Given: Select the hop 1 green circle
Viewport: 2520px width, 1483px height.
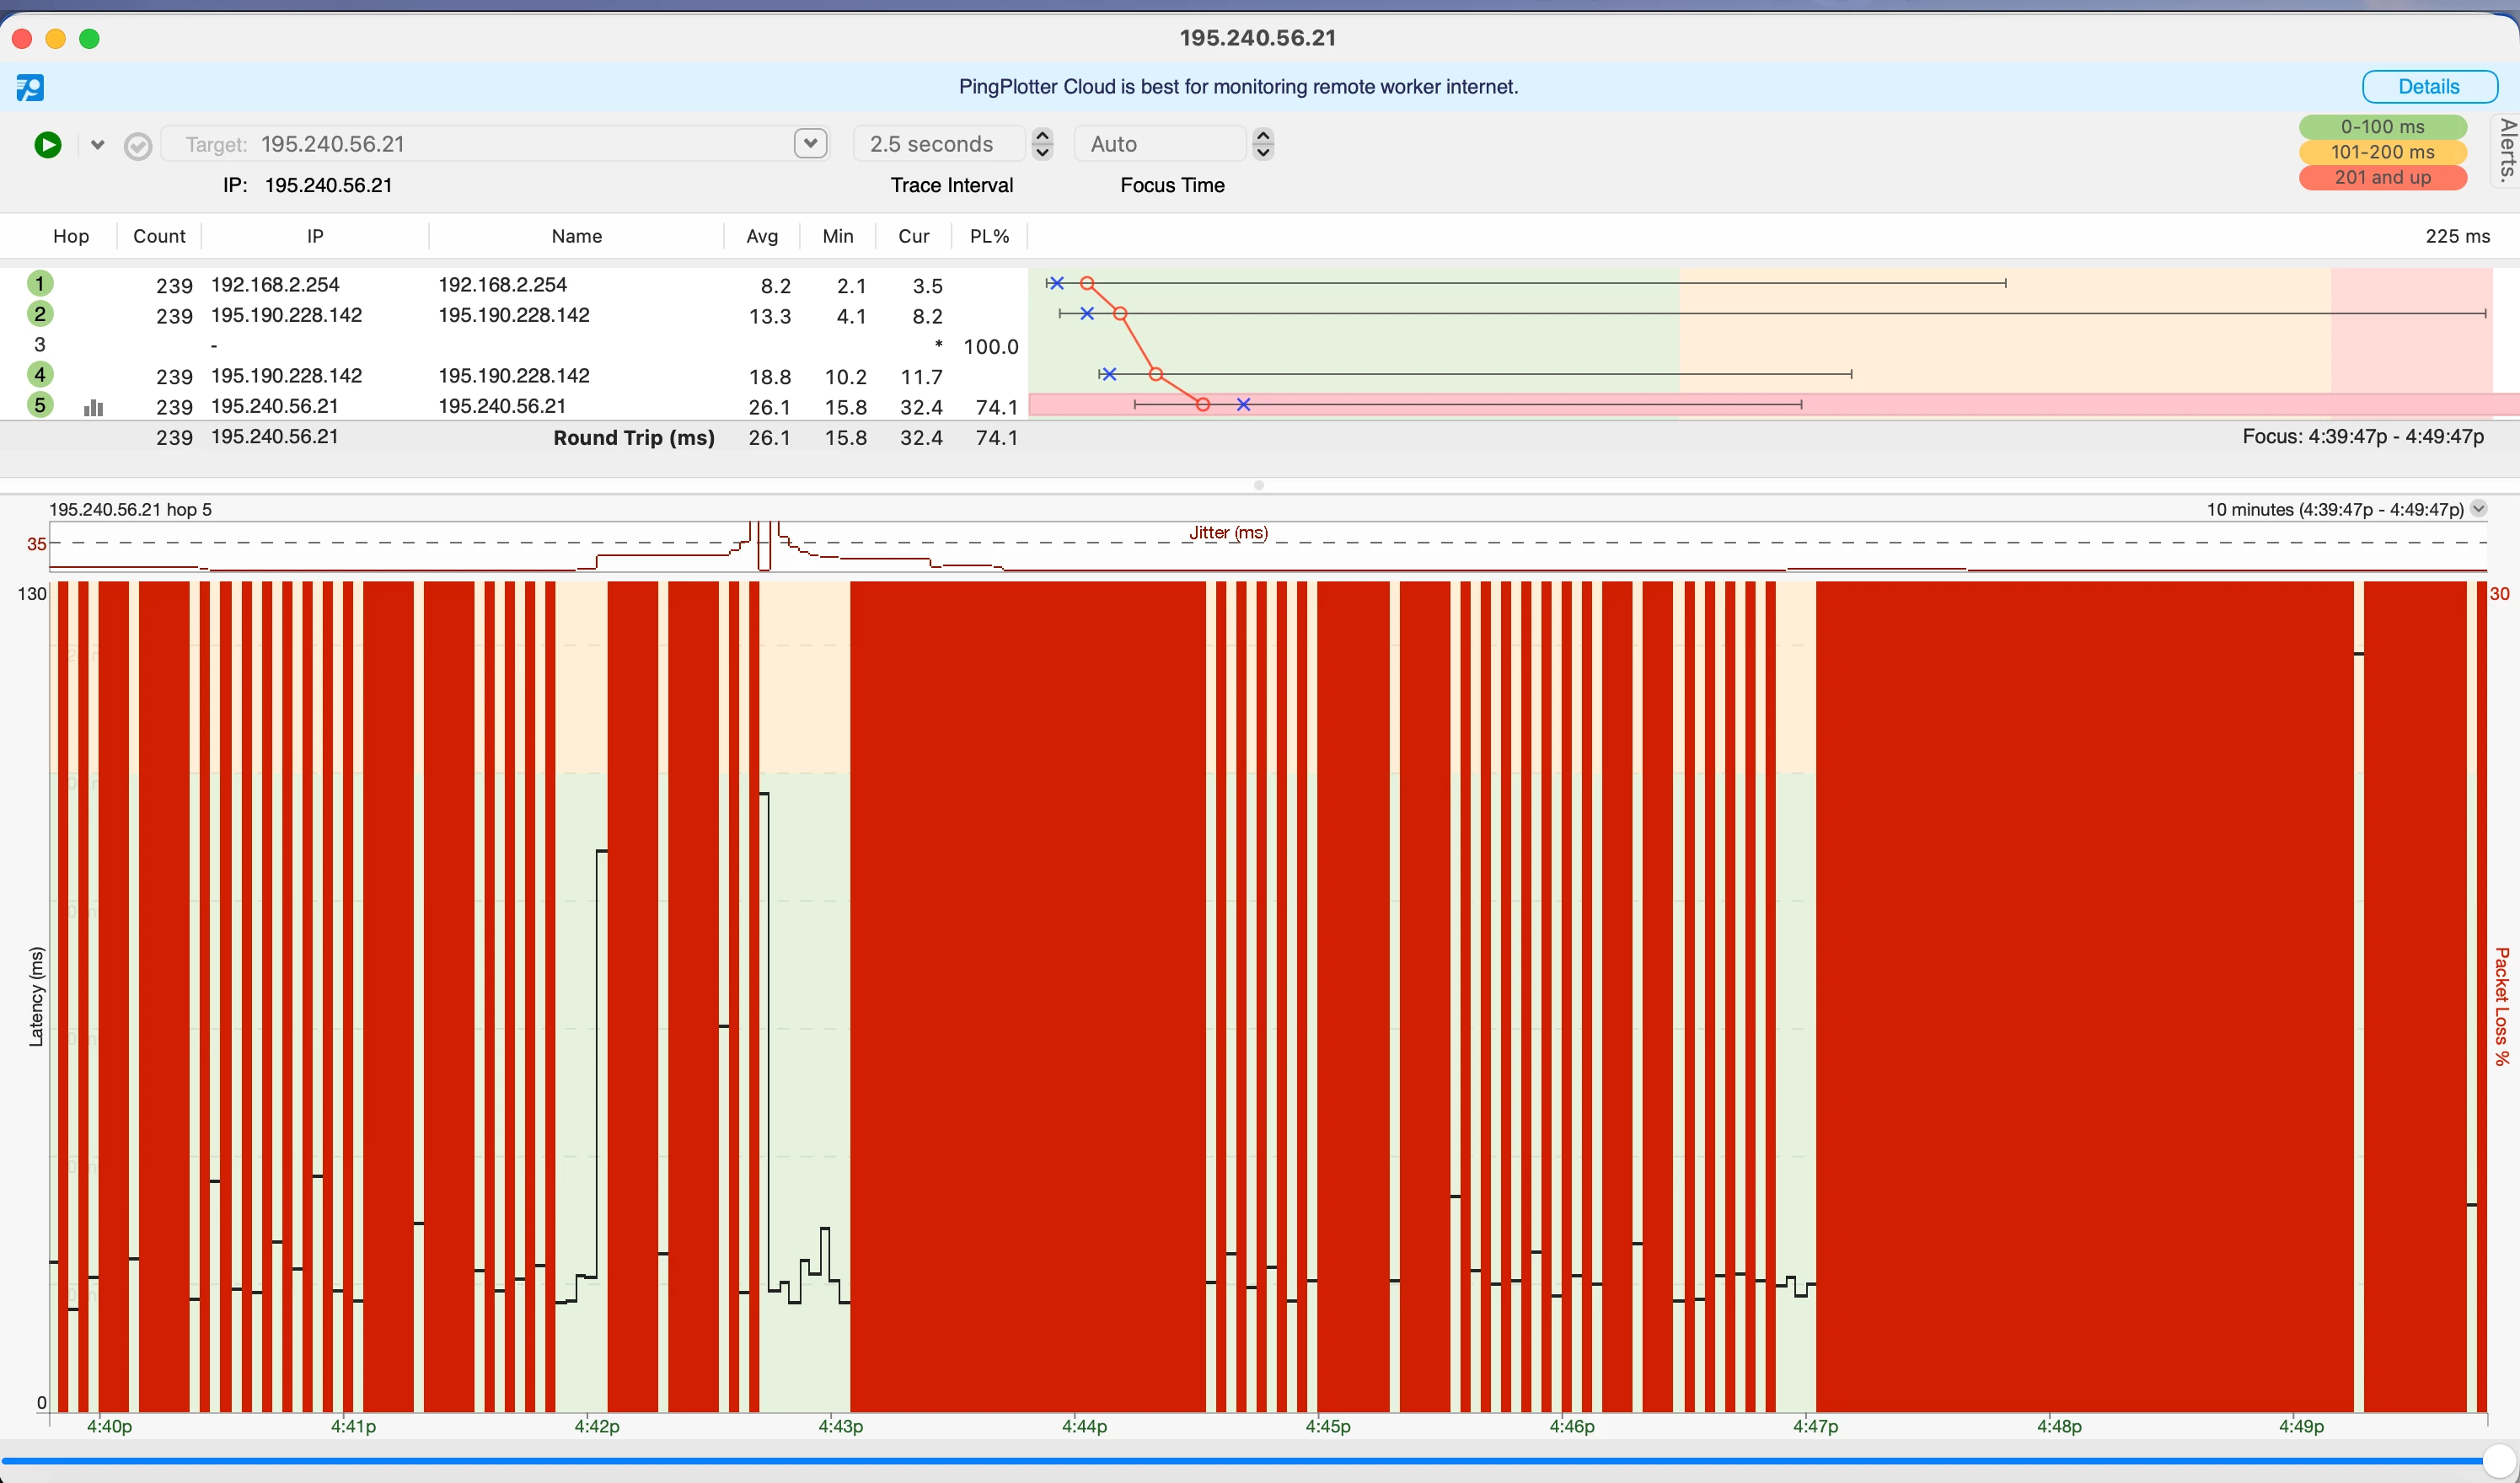Looking at the screenshot, I should (x=40, y=284).
